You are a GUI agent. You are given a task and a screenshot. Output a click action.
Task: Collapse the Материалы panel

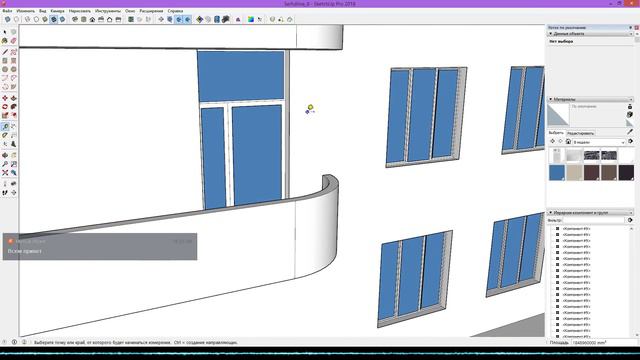point(551,99)
